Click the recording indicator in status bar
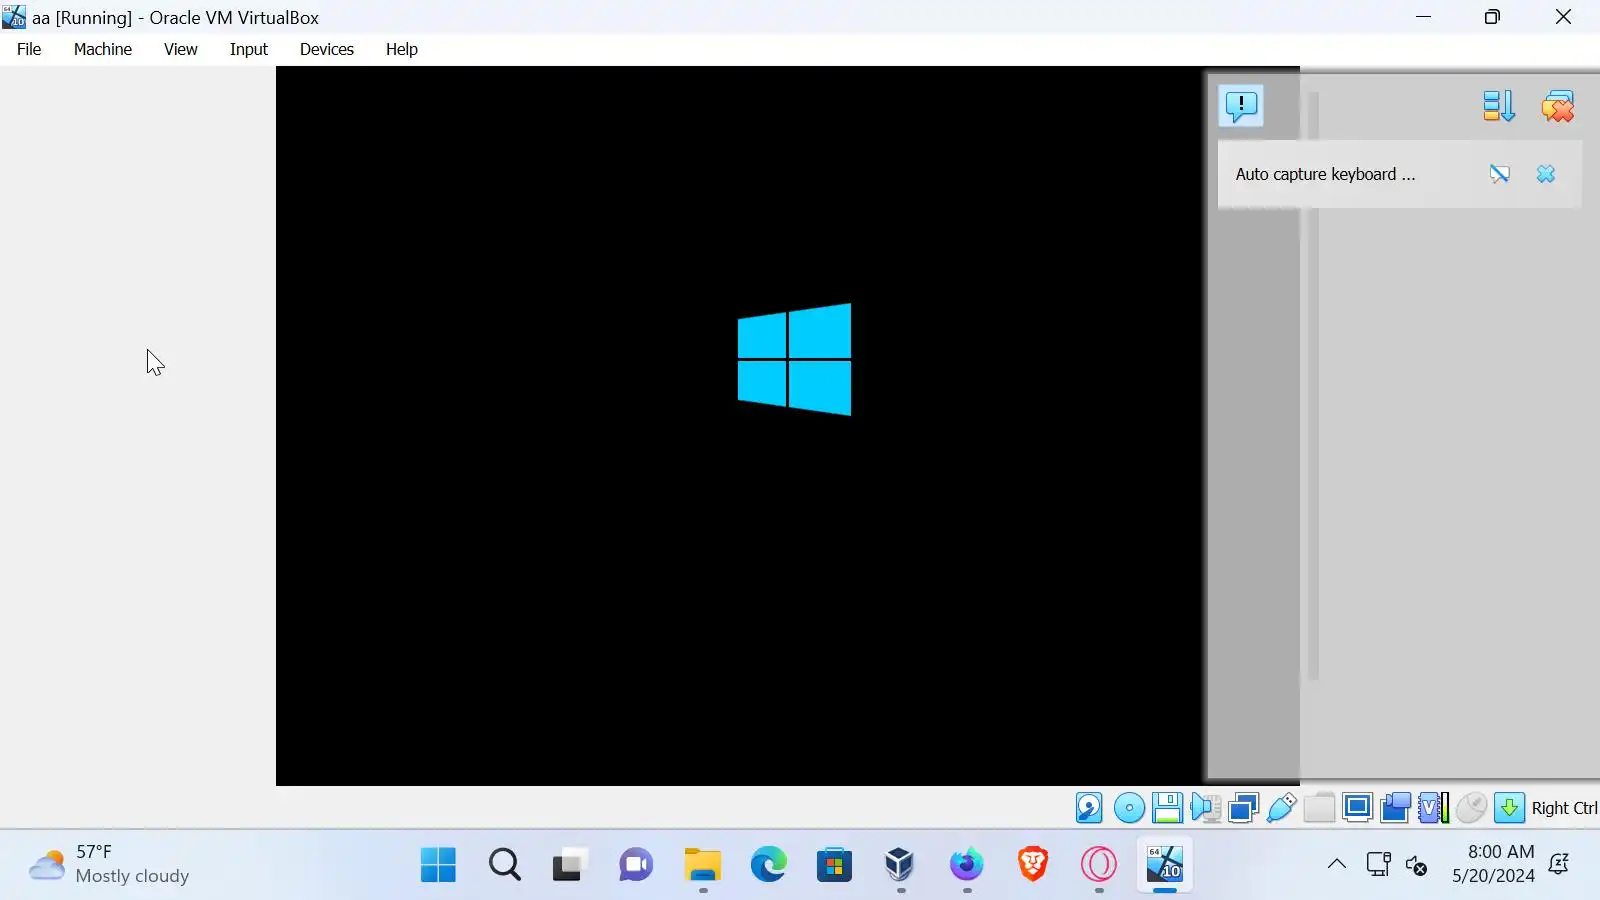The height and width of the screenshot is (900, 1600). 1395,808
